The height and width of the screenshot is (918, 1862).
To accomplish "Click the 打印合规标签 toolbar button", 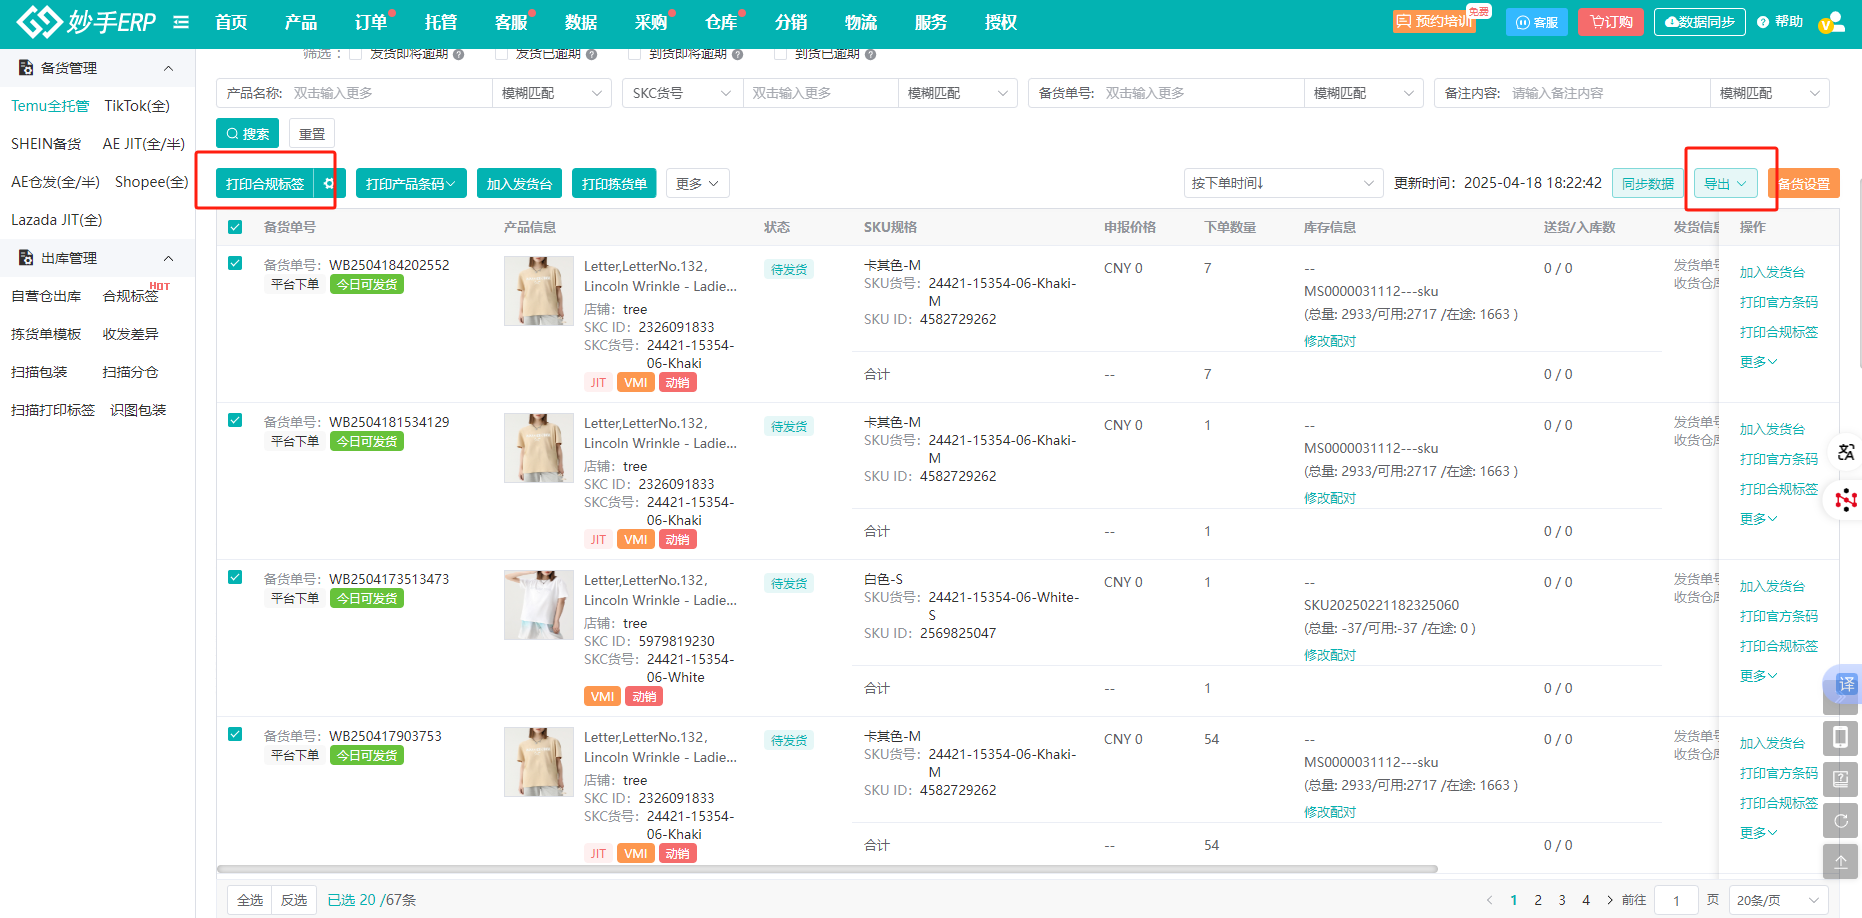I will (265, 184).
